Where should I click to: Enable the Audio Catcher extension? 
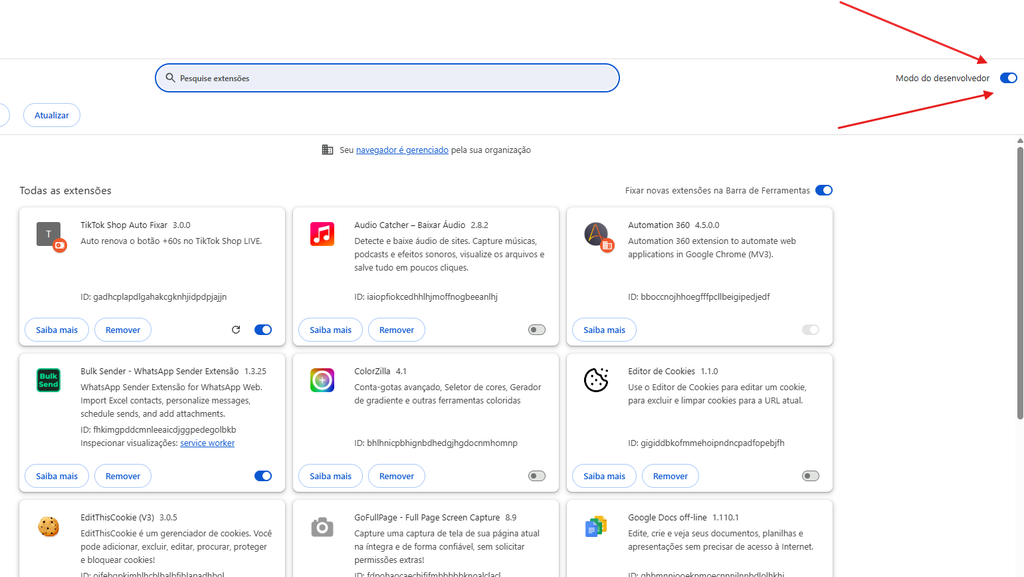[537, 330]
